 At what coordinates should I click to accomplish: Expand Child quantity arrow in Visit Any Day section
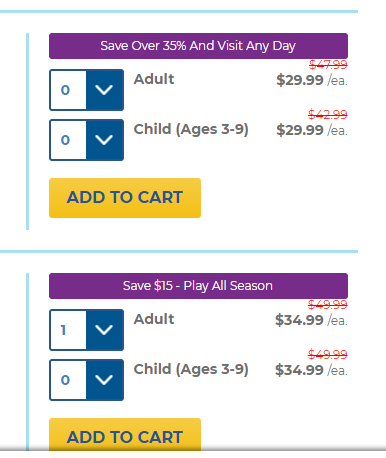[105, 140]
